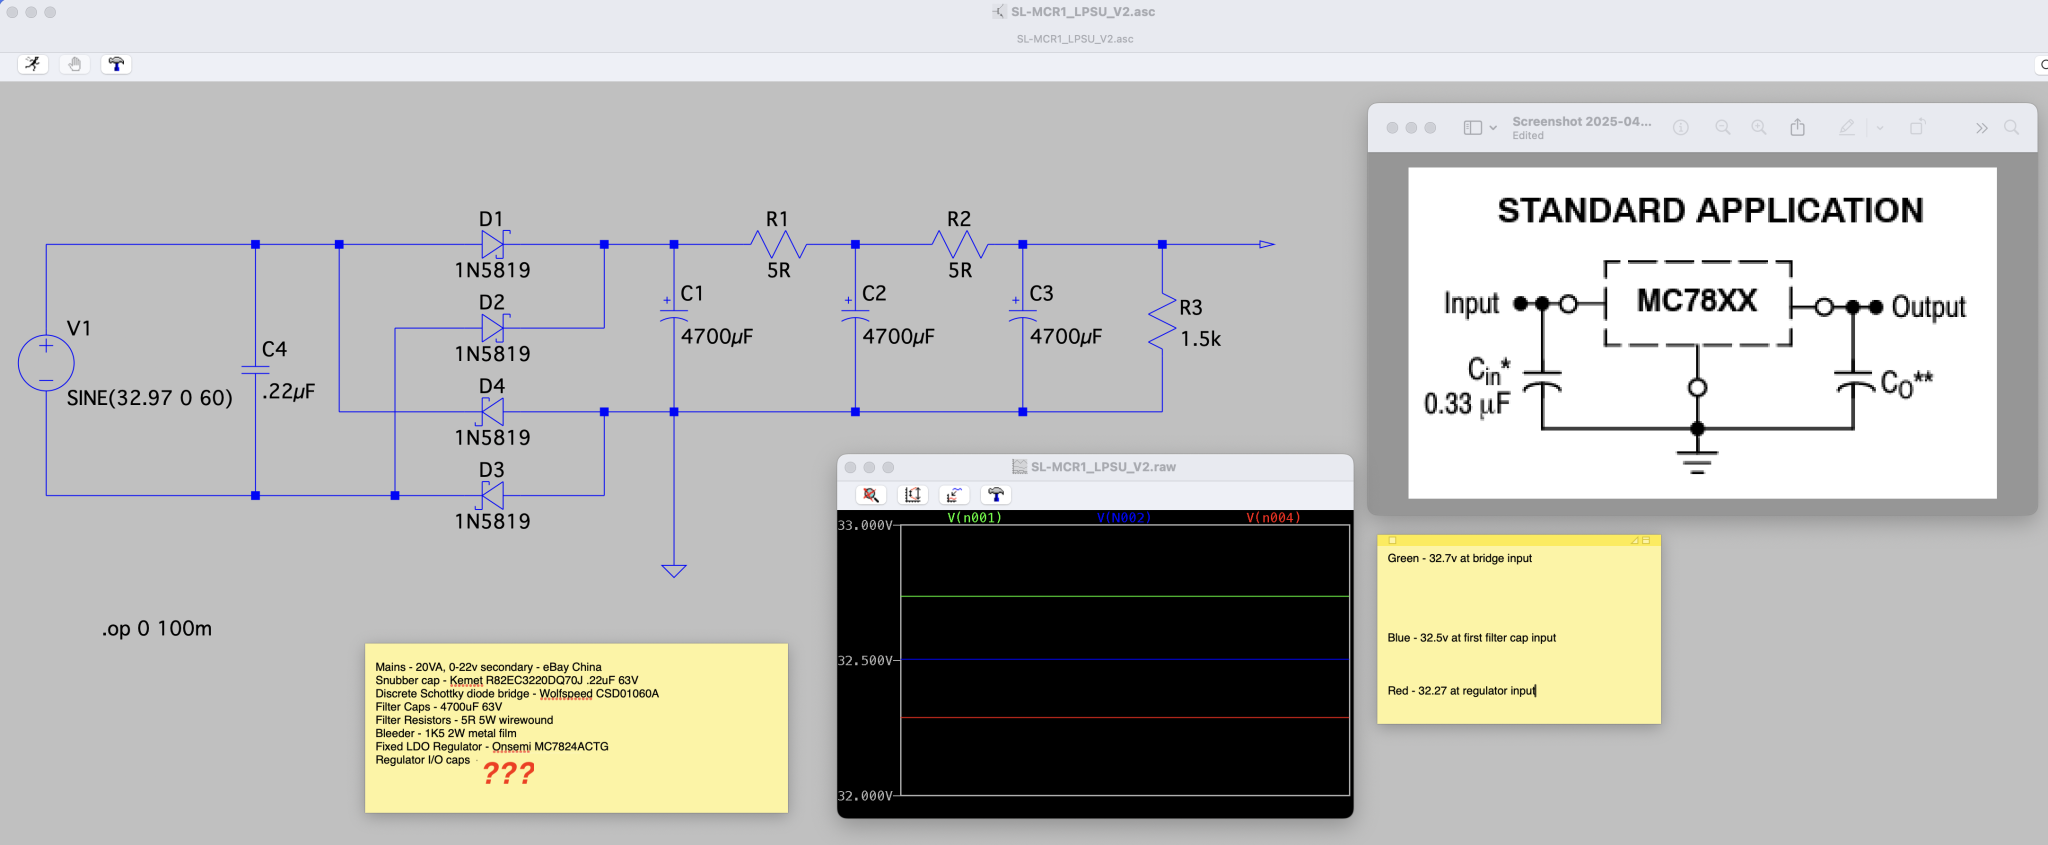Viewport: 2048px width, 845px height.
Task: Click 'Green - 32.7v at bridge input' sticky note line
Action: (1459, 559)
